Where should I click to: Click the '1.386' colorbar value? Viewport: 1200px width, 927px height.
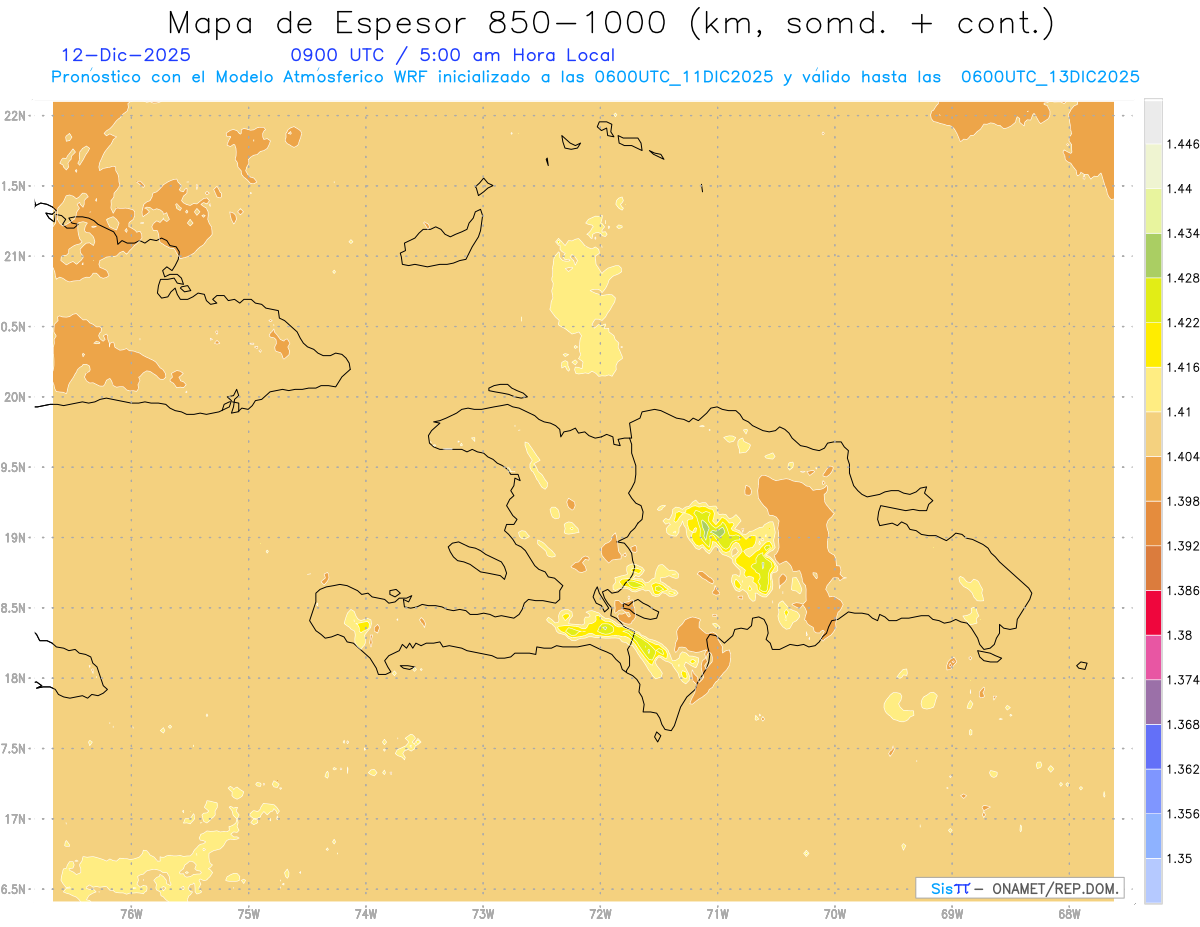point(1182,590)
